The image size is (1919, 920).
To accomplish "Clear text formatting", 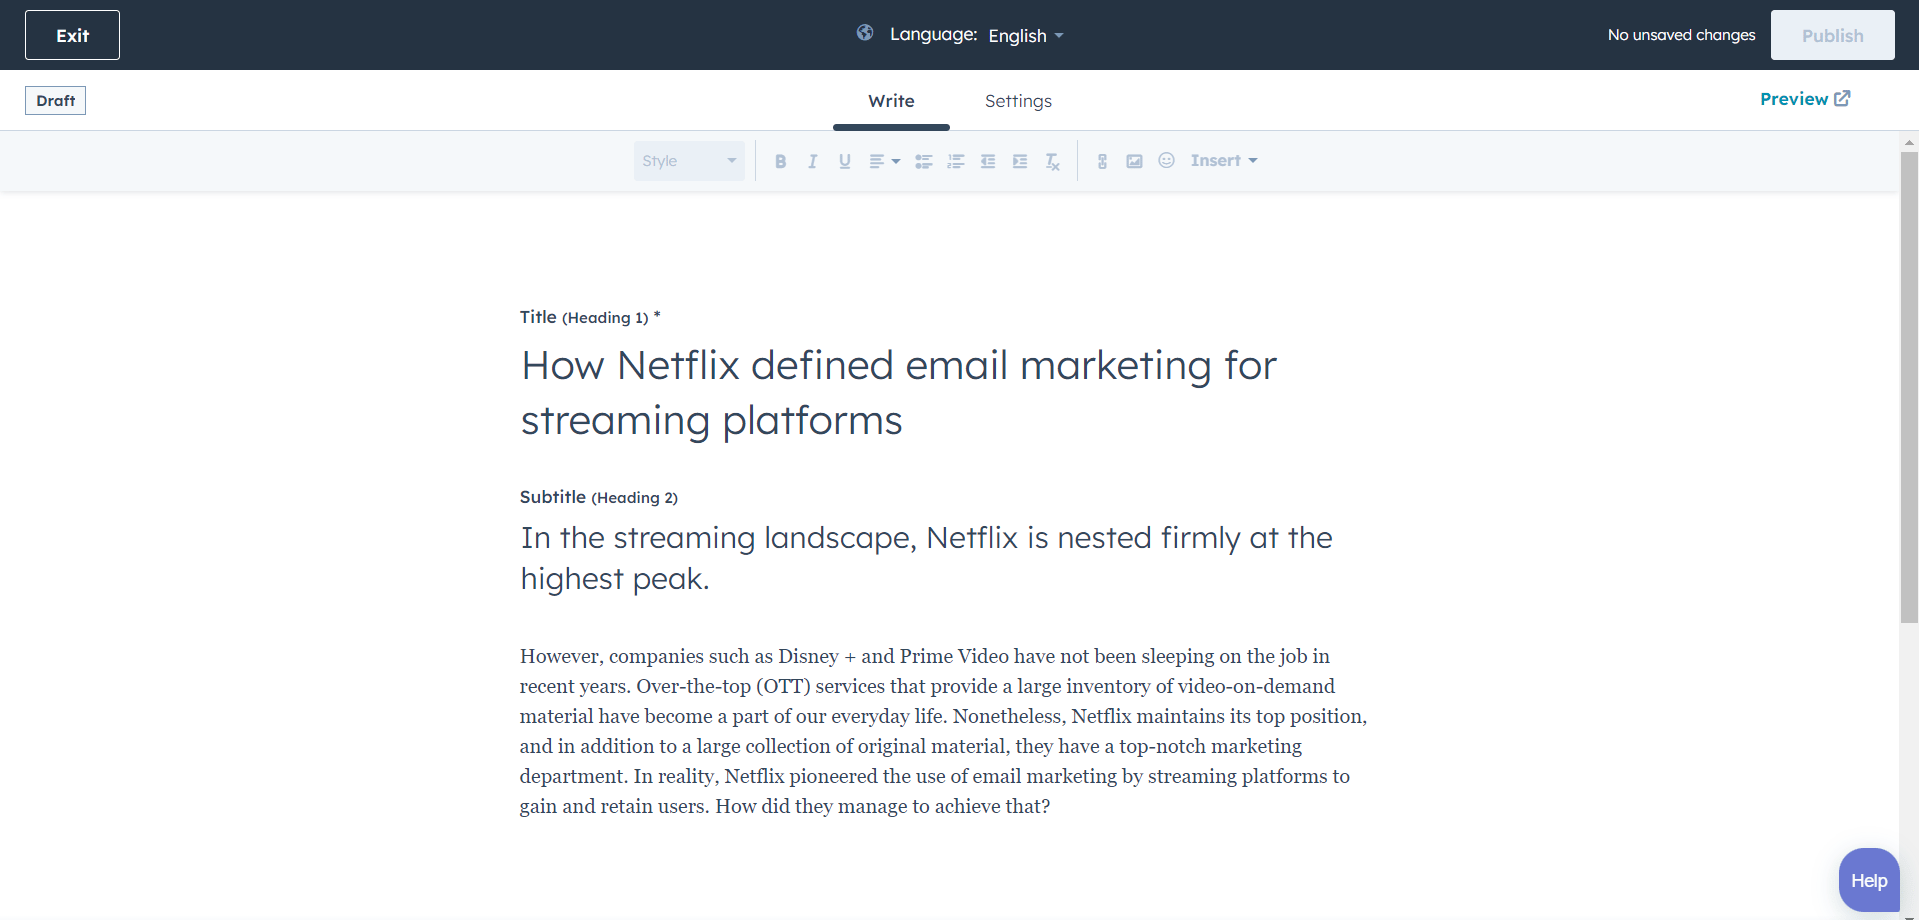I will 1052,161.
